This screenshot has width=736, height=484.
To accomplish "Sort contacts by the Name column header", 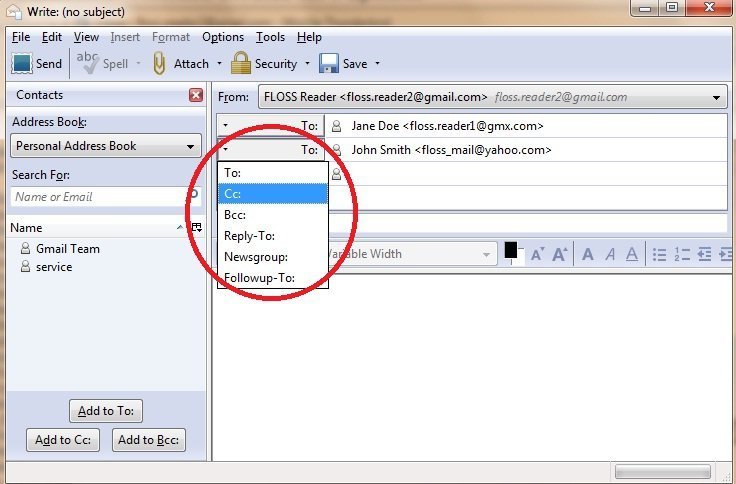I will [x=98, y=228].
